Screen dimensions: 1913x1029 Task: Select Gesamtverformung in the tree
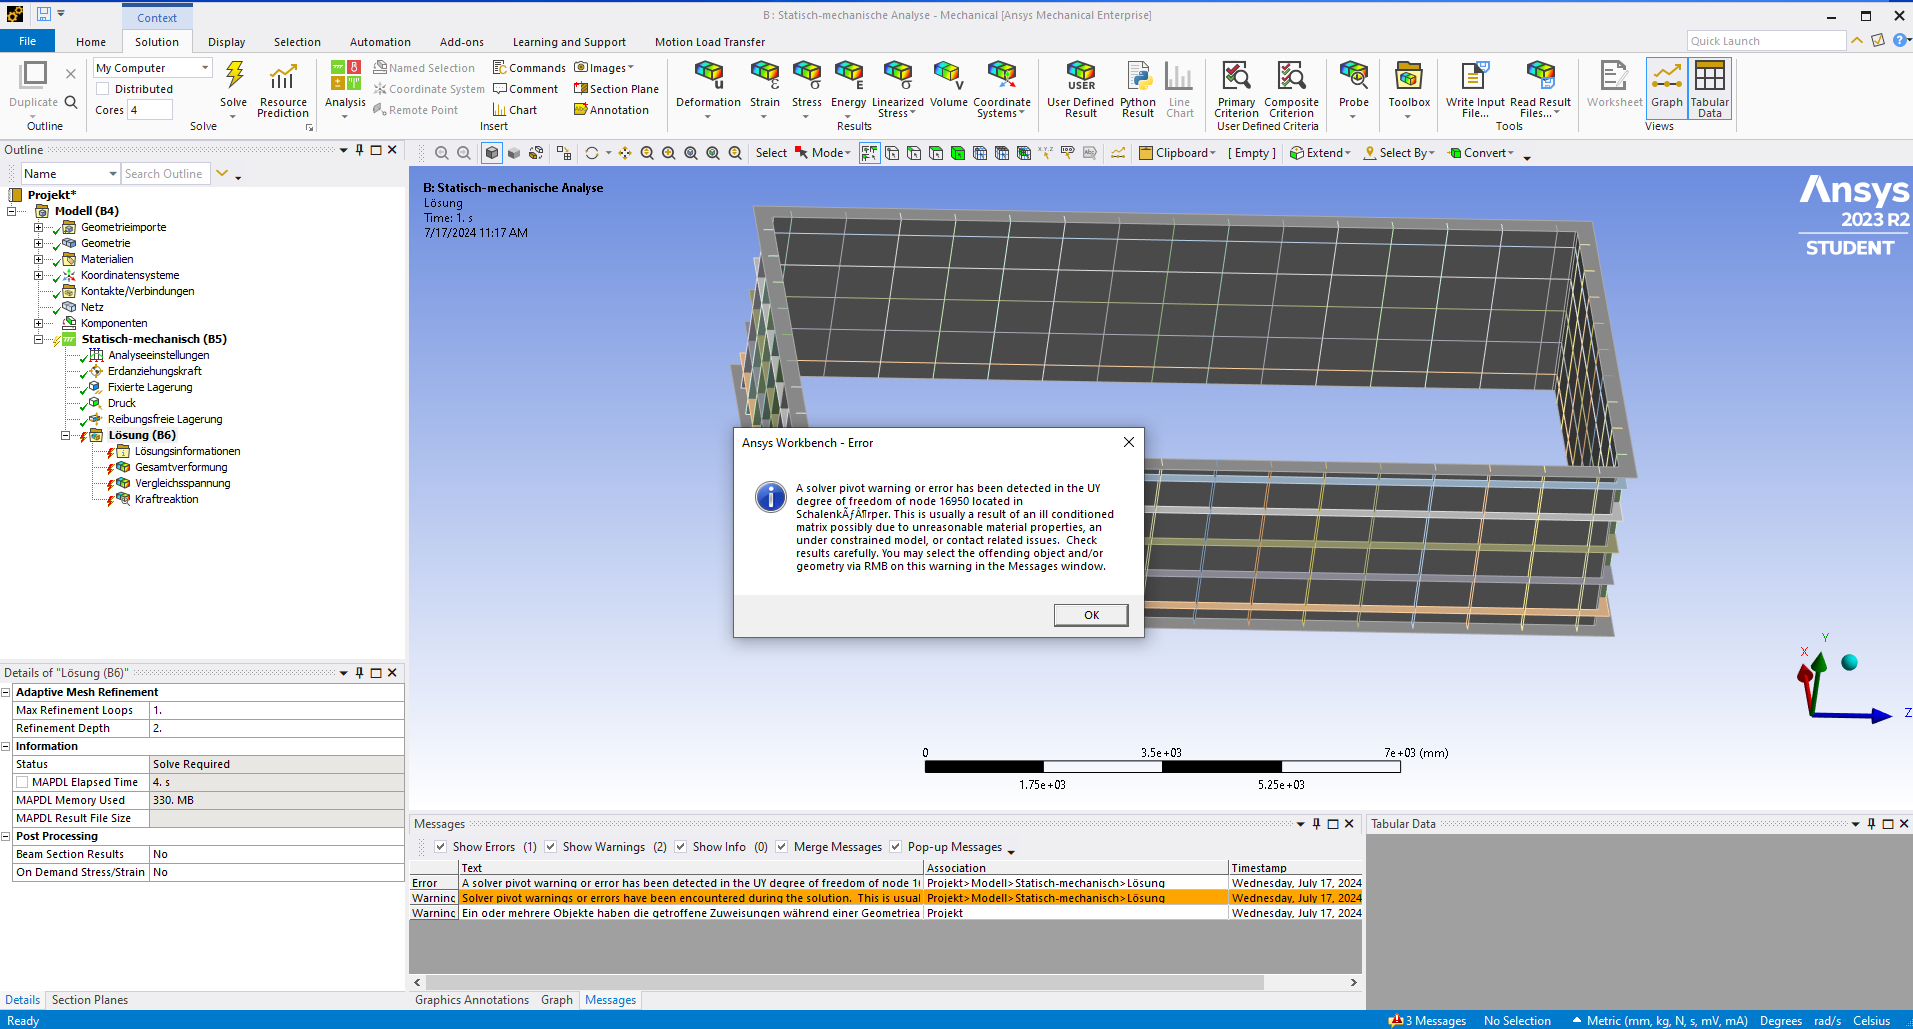pyautogui.click(x=181, y=467)
